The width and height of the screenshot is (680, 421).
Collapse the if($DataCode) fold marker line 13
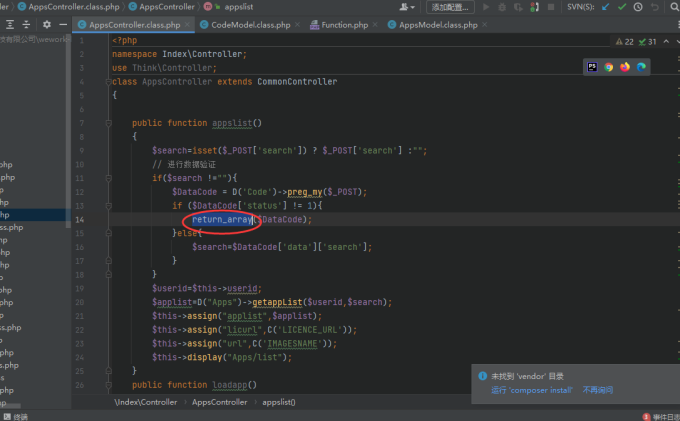(108, 206)
